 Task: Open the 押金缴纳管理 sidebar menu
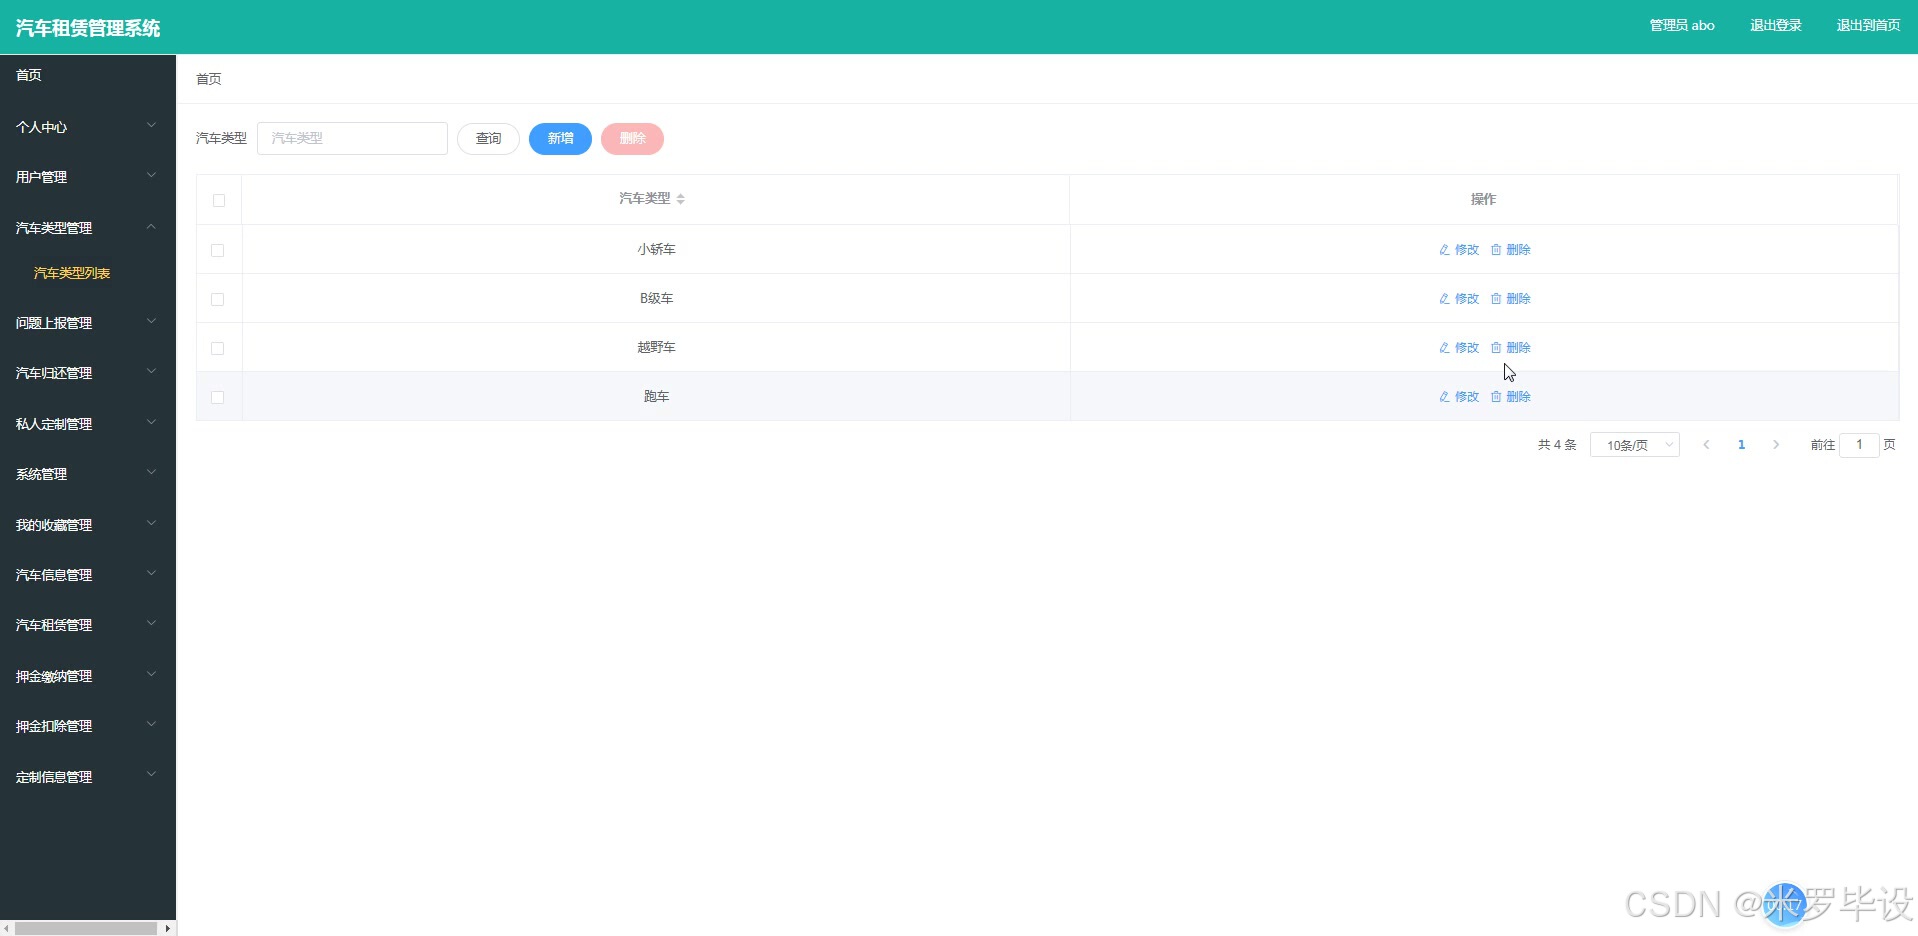88,676
